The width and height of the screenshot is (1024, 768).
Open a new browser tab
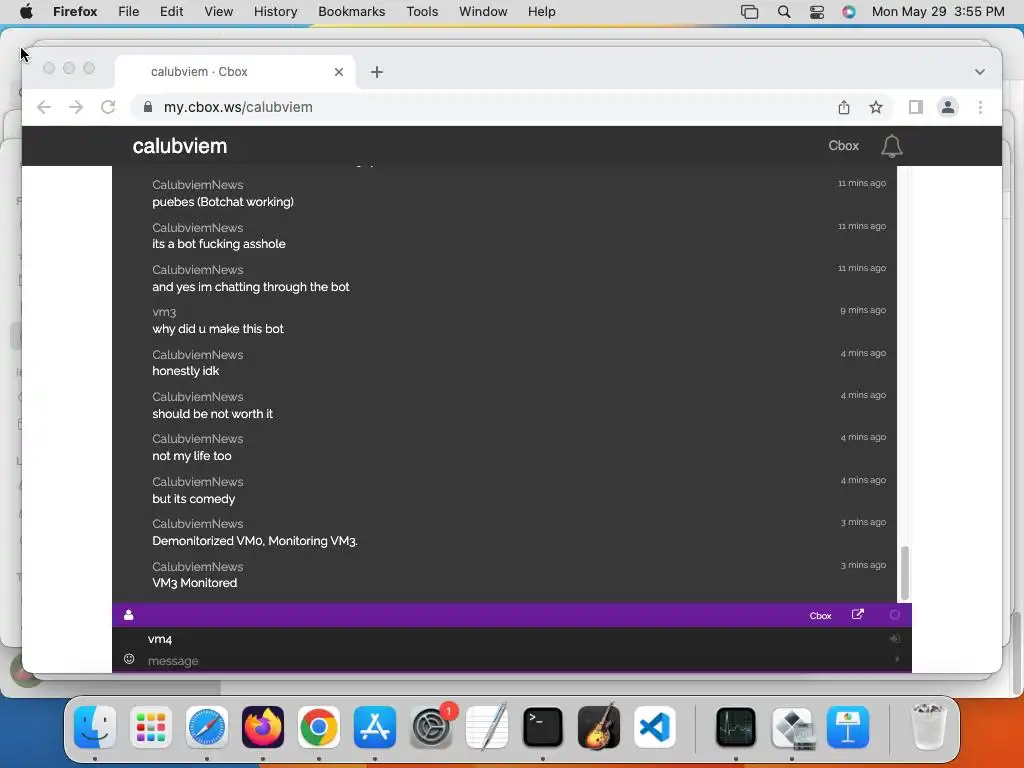[x=377, y=72]
